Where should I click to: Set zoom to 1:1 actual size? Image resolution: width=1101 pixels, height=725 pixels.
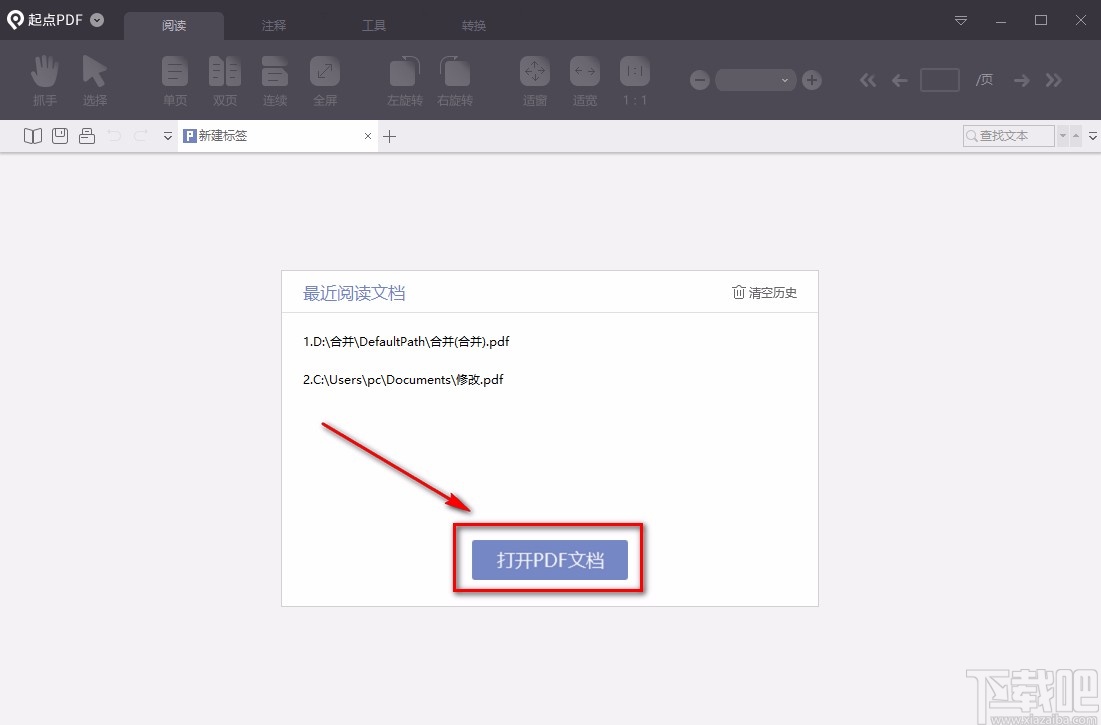click(x=634, y=80)
